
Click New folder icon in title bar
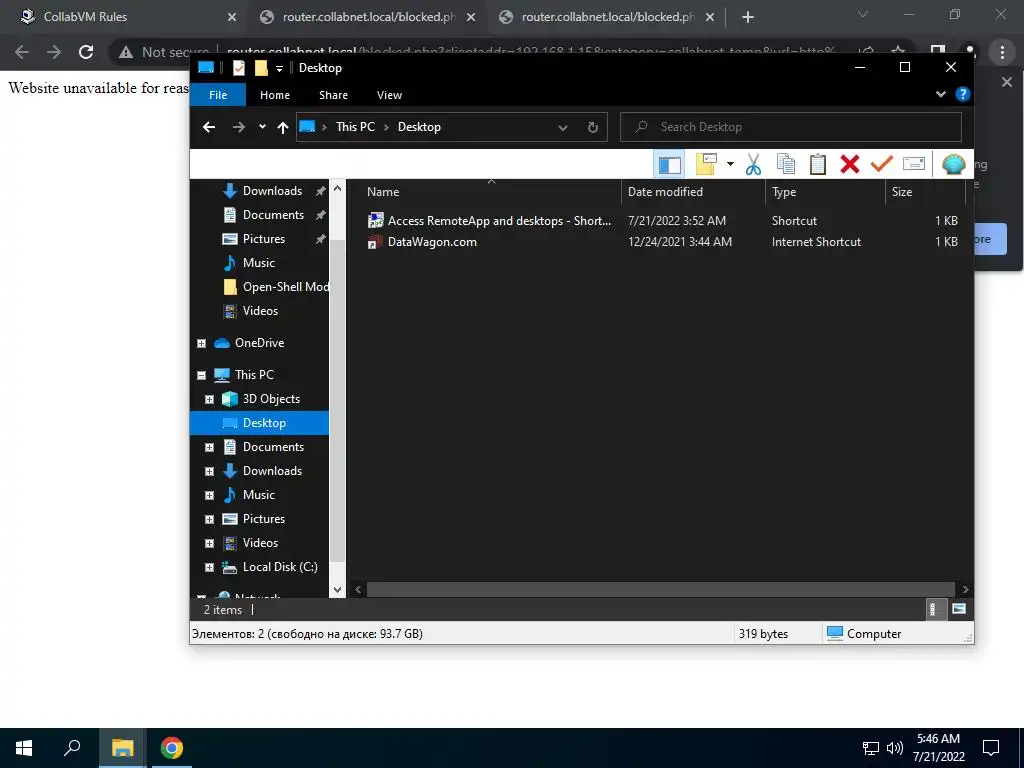[x=261, y=68]
